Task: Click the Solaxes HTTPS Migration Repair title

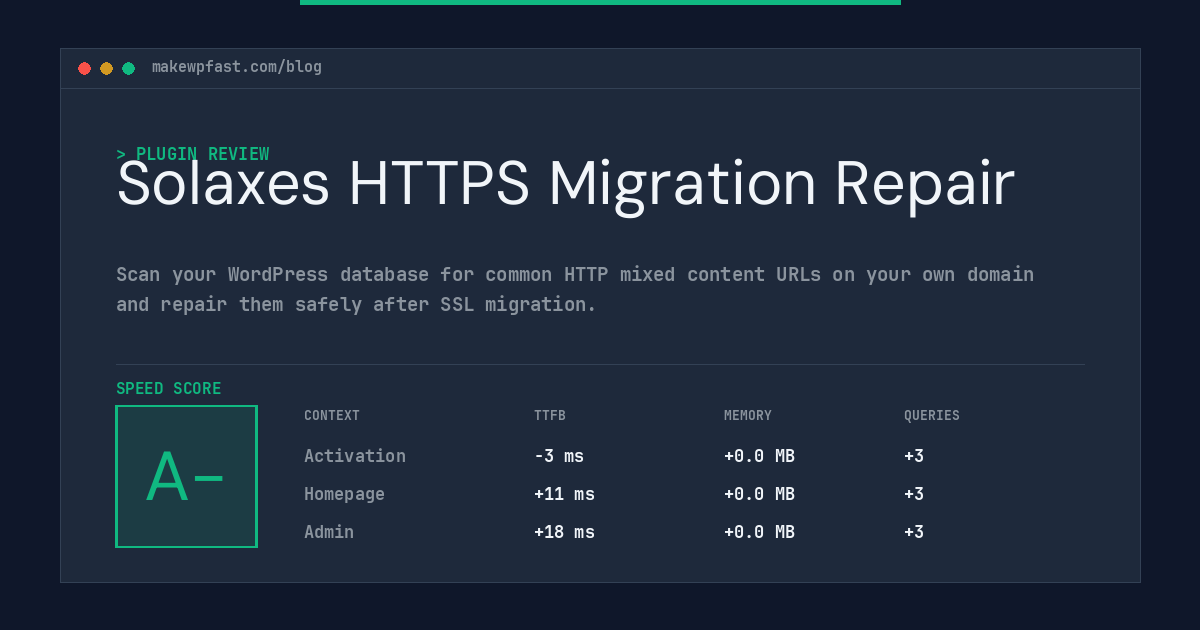Action: click(x=566, y=184)
